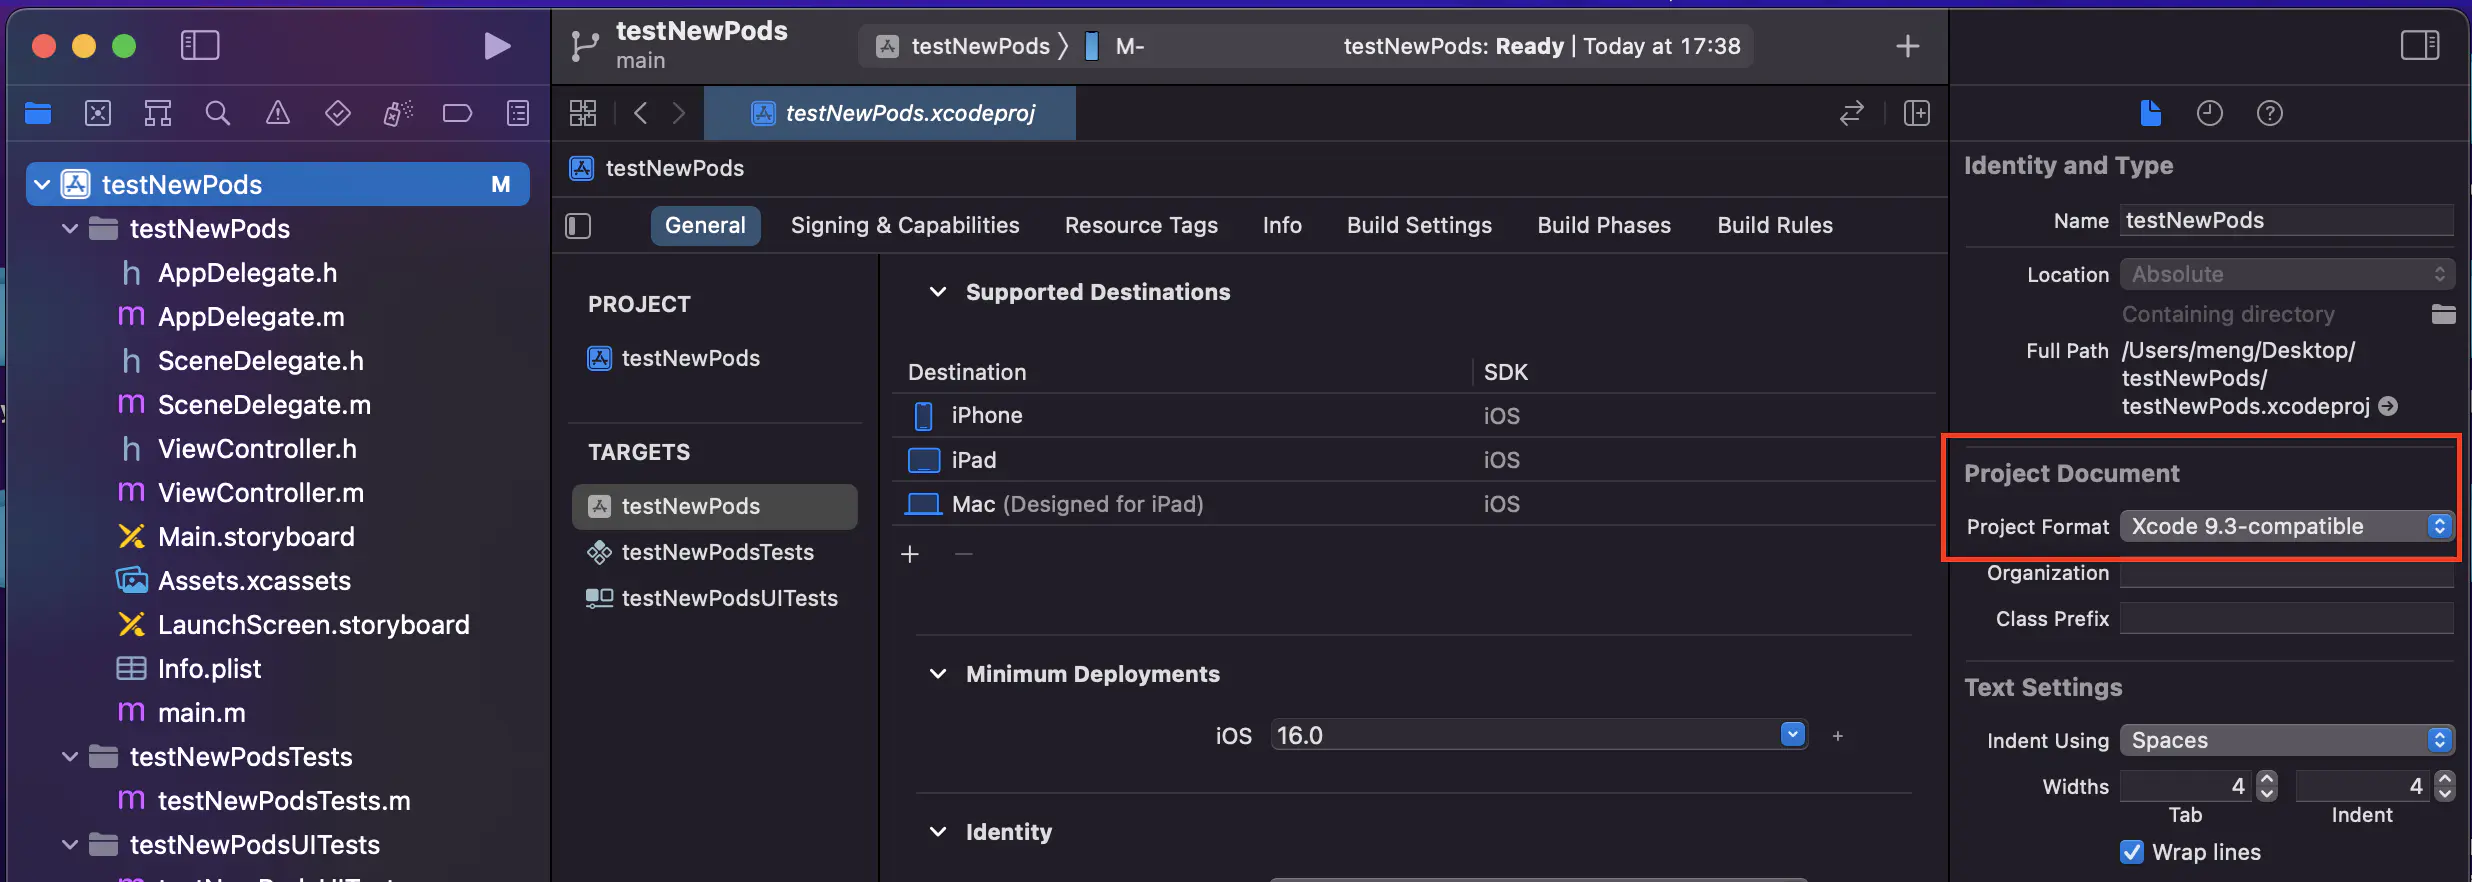
Task: Hide the project and targets list
Action: tap(578, 226)
